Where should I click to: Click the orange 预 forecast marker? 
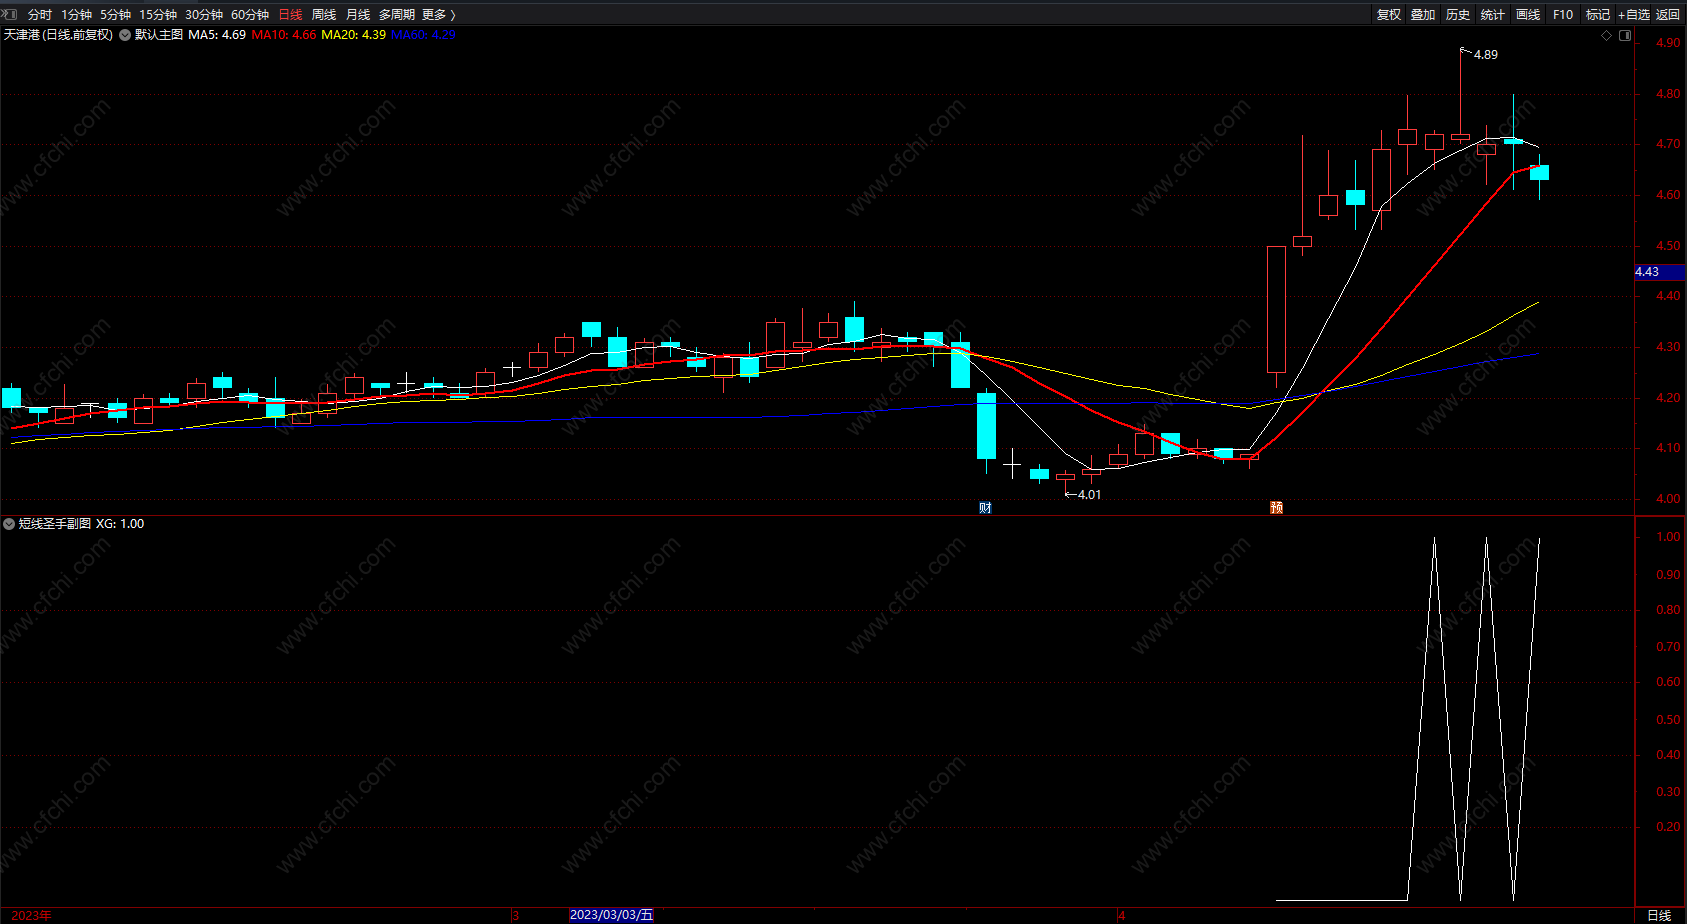[1276, 508]
